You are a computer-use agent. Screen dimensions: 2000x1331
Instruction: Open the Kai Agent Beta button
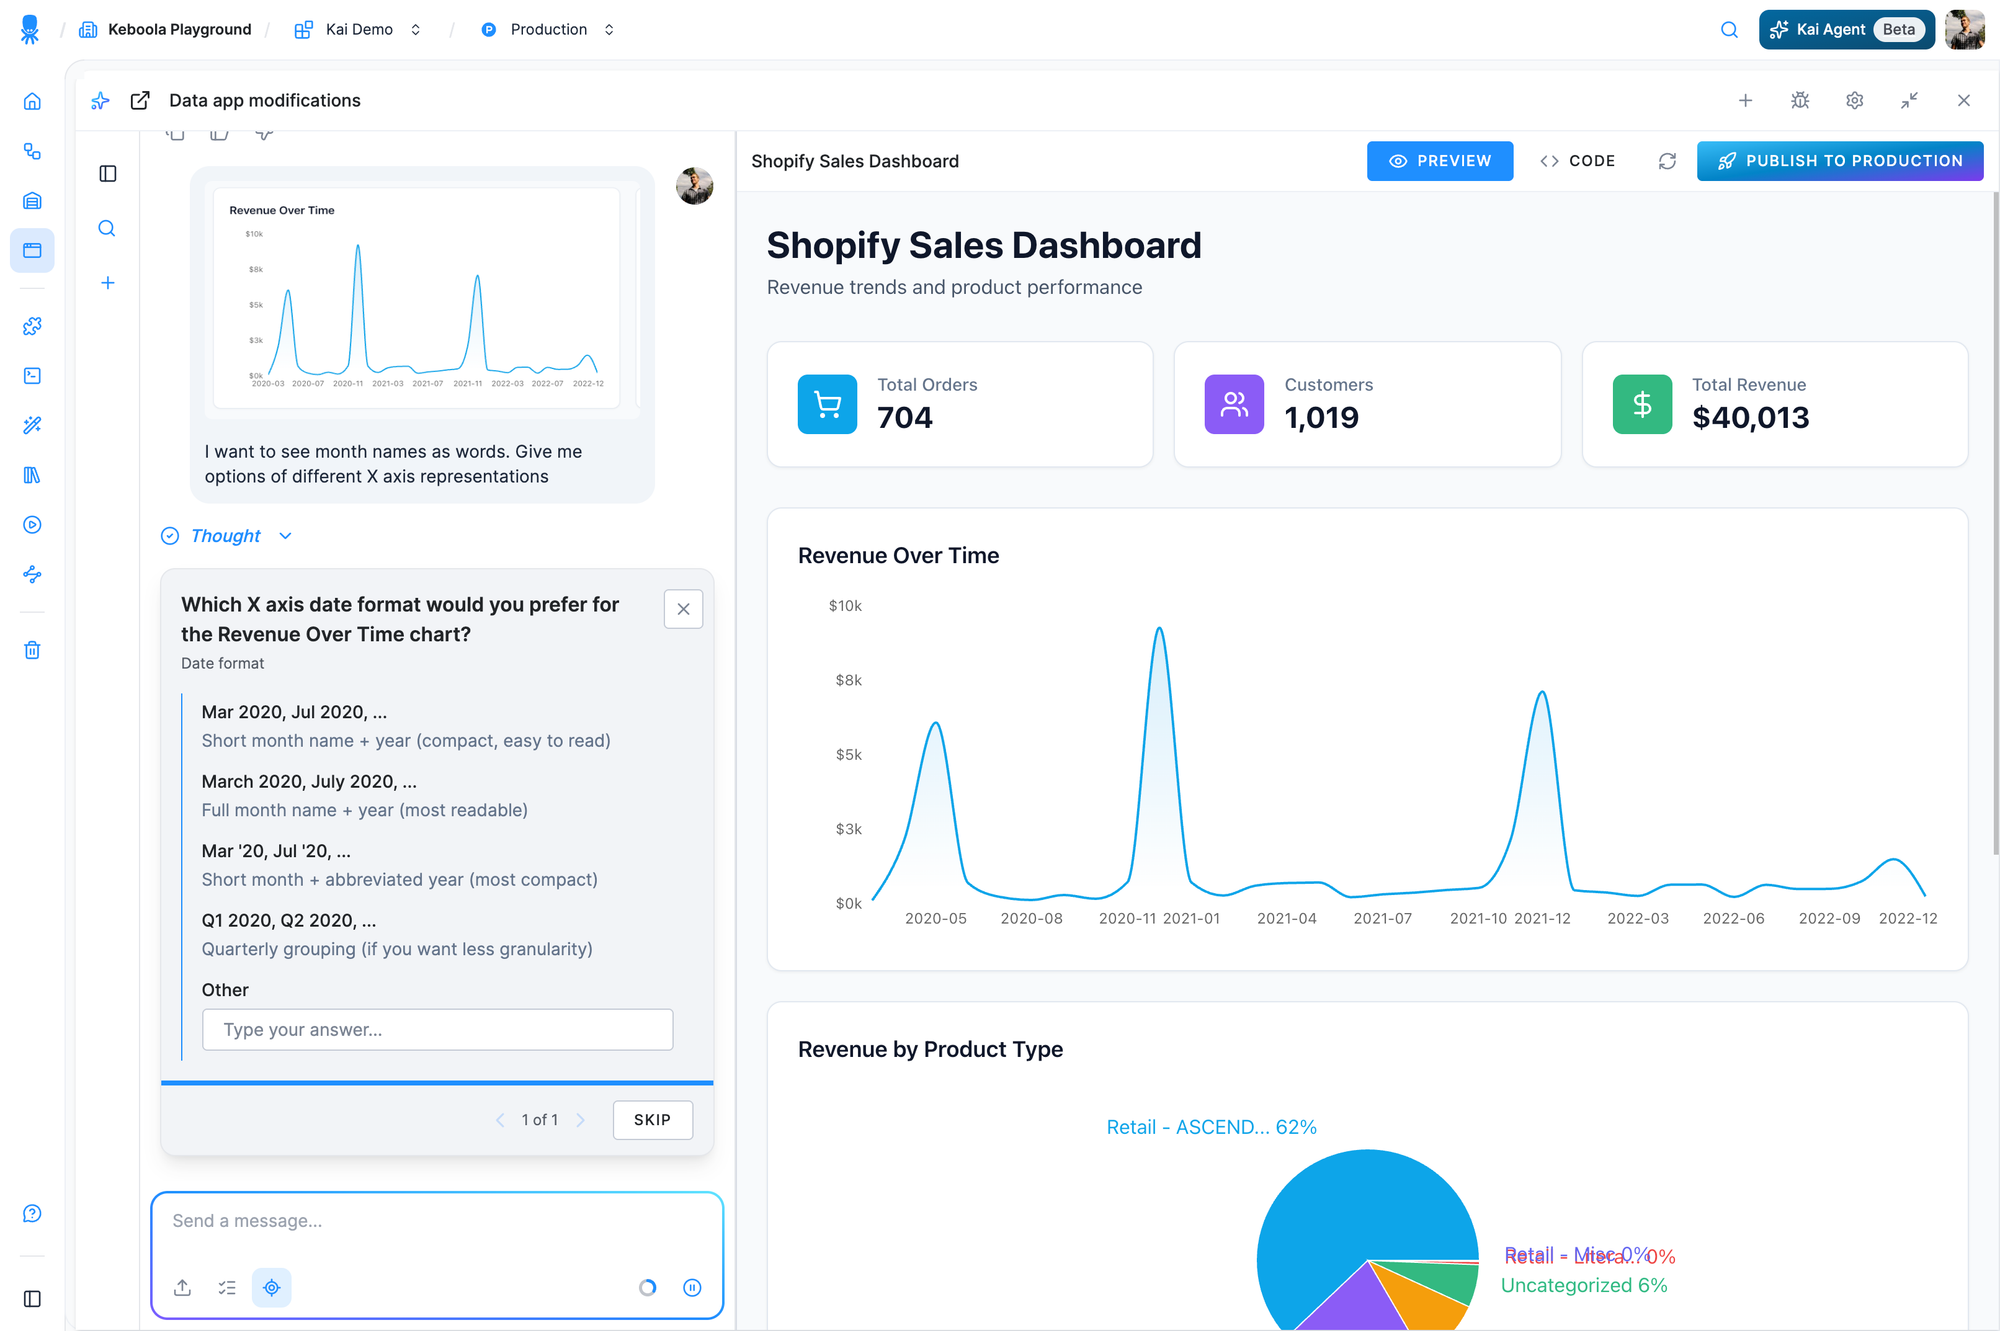point(1846,30)
